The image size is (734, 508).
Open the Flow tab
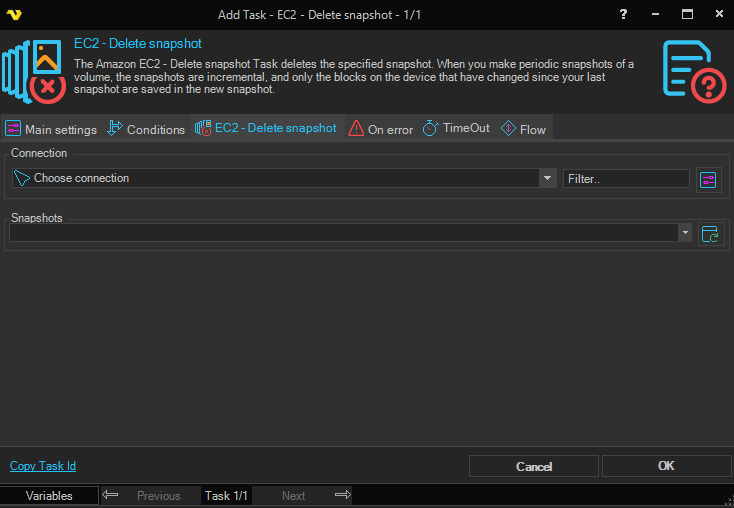coord(523,129)
